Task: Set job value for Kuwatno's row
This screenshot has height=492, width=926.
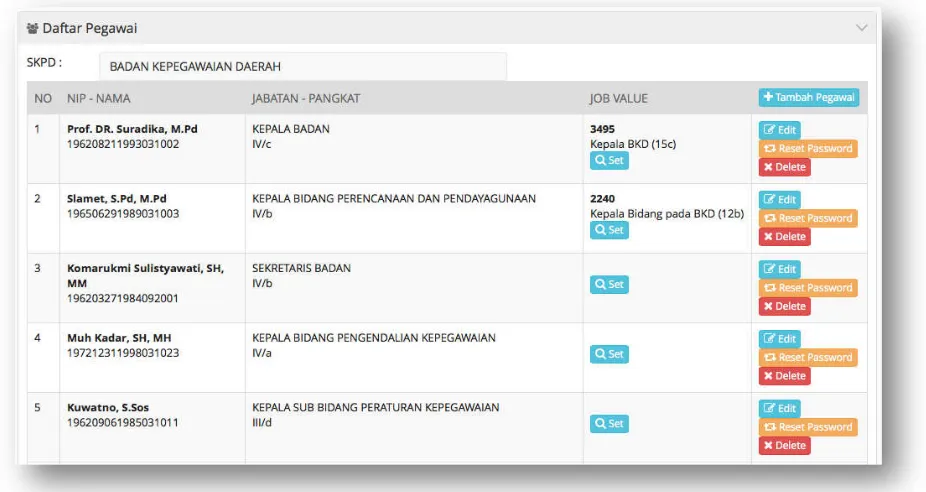Action: tap(609, 424)
